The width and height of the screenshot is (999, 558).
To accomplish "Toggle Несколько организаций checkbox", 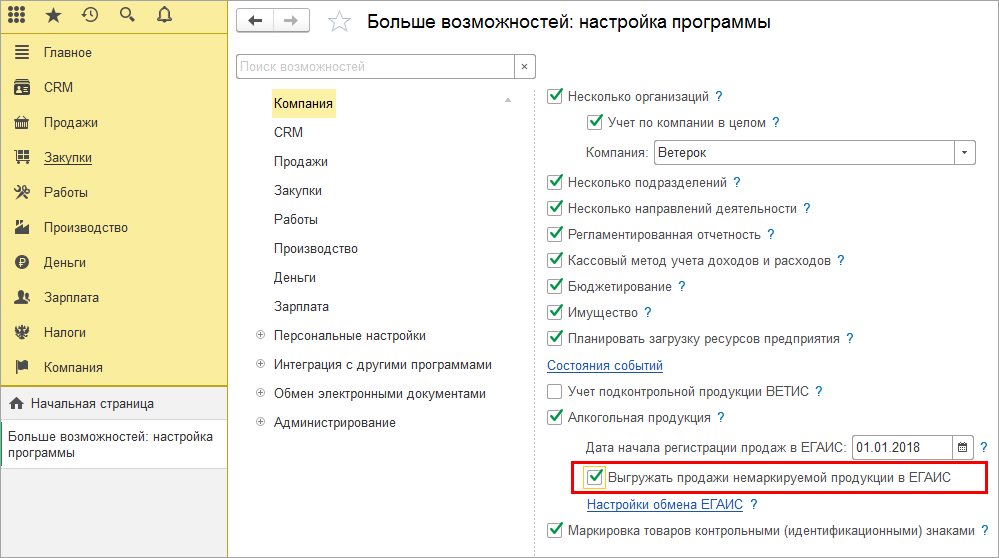I will pos(555,96).
